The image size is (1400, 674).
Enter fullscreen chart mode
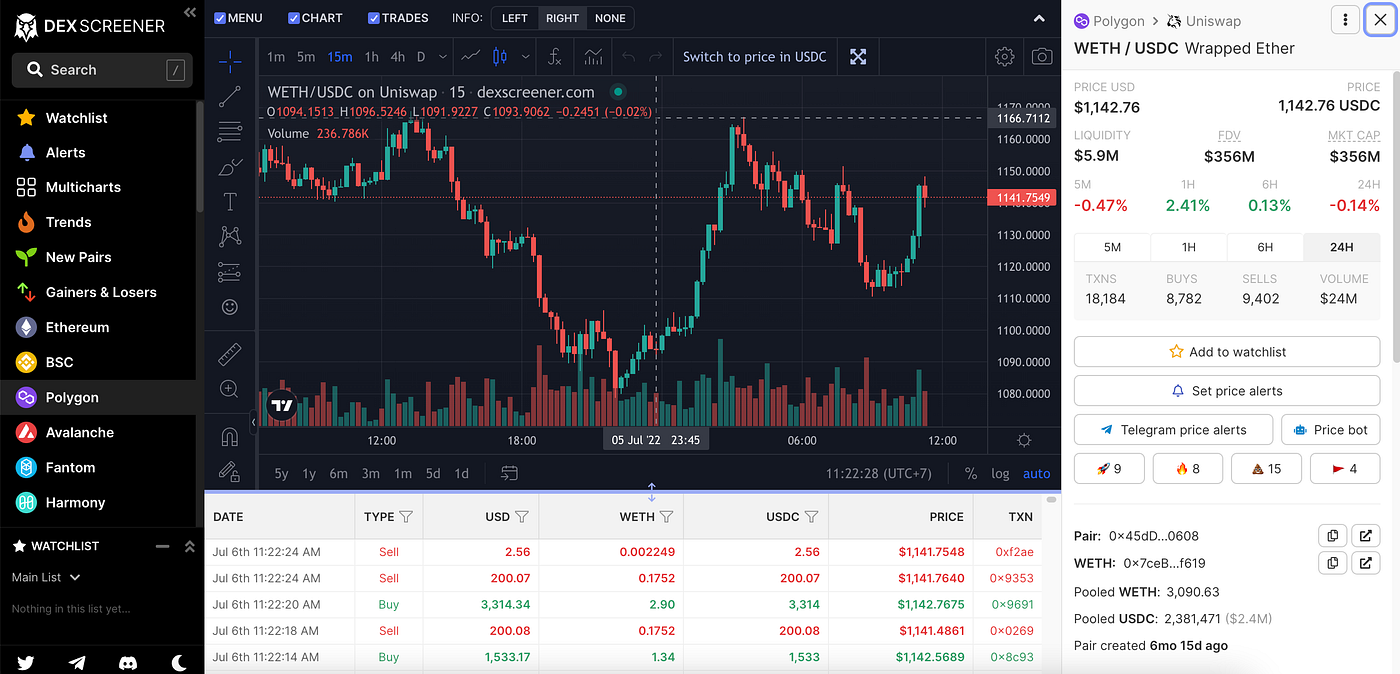(858, 57)
